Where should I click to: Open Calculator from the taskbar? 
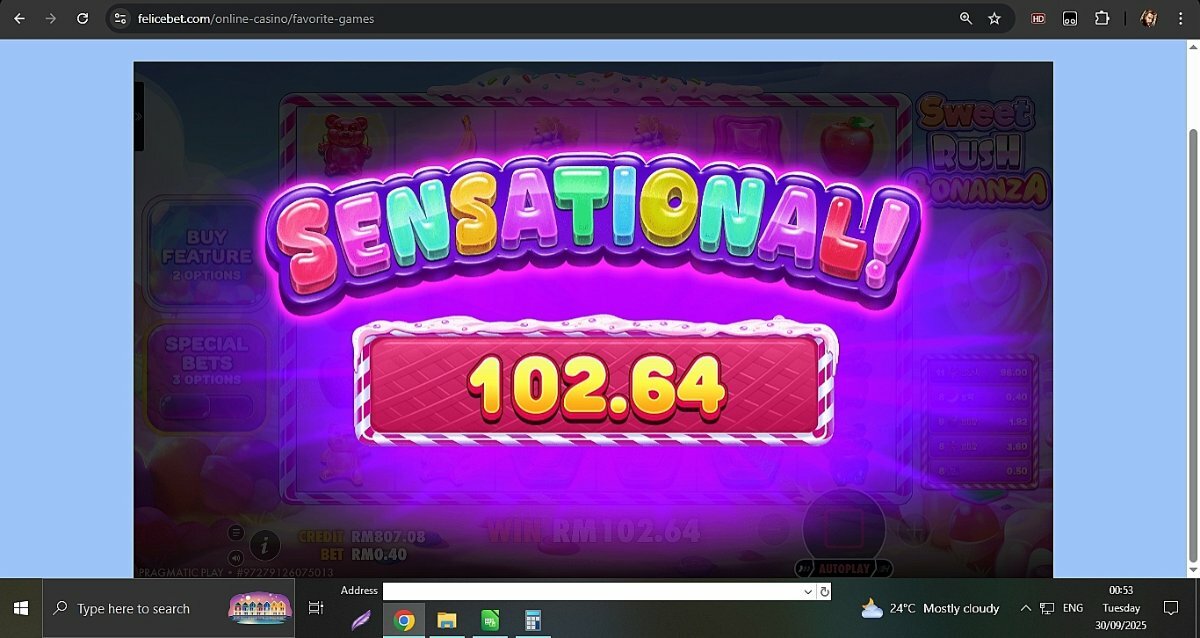point(533,621)
